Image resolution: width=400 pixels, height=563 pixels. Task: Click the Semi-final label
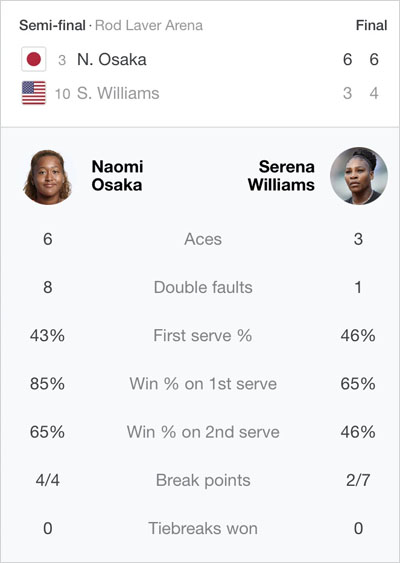52,25
